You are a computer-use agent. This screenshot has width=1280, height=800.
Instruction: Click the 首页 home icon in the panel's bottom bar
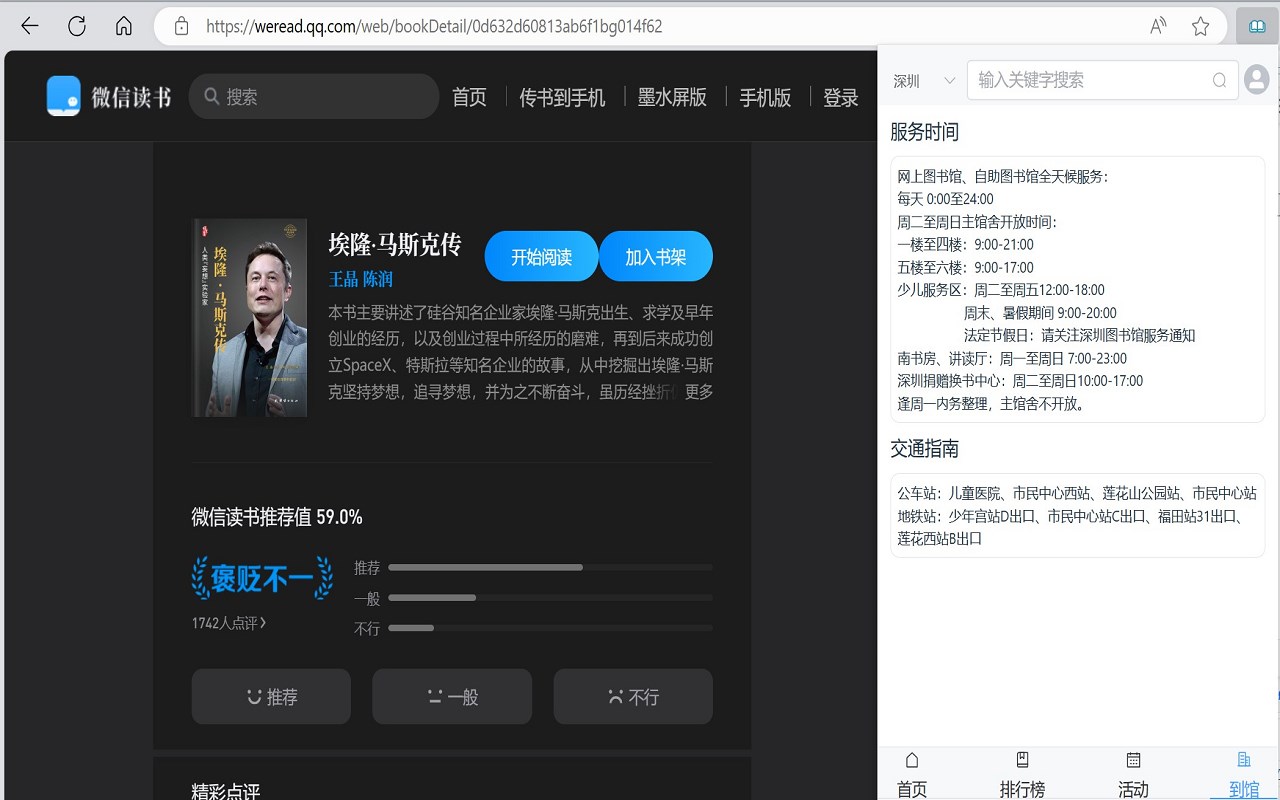click(911, 760)
